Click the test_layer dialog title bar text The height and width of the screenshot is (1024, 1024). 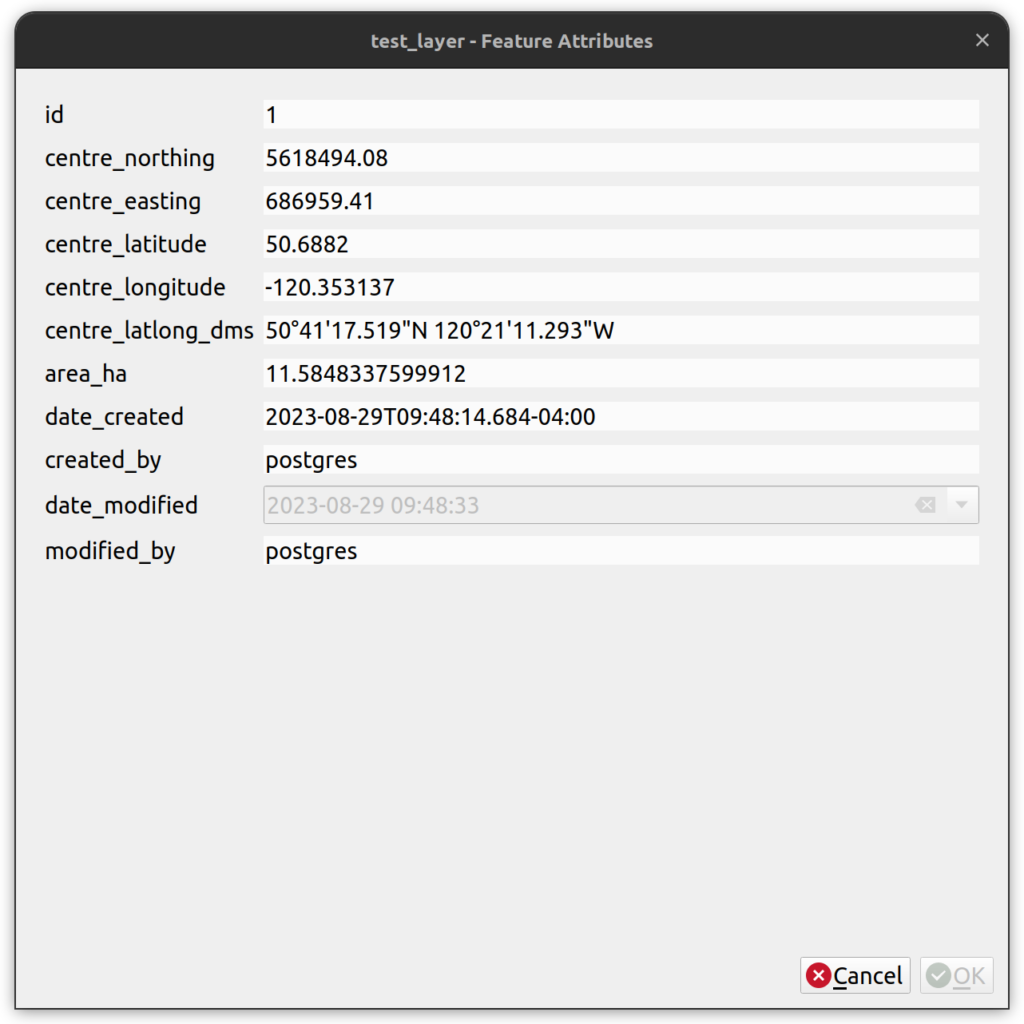tap(511, 41)
